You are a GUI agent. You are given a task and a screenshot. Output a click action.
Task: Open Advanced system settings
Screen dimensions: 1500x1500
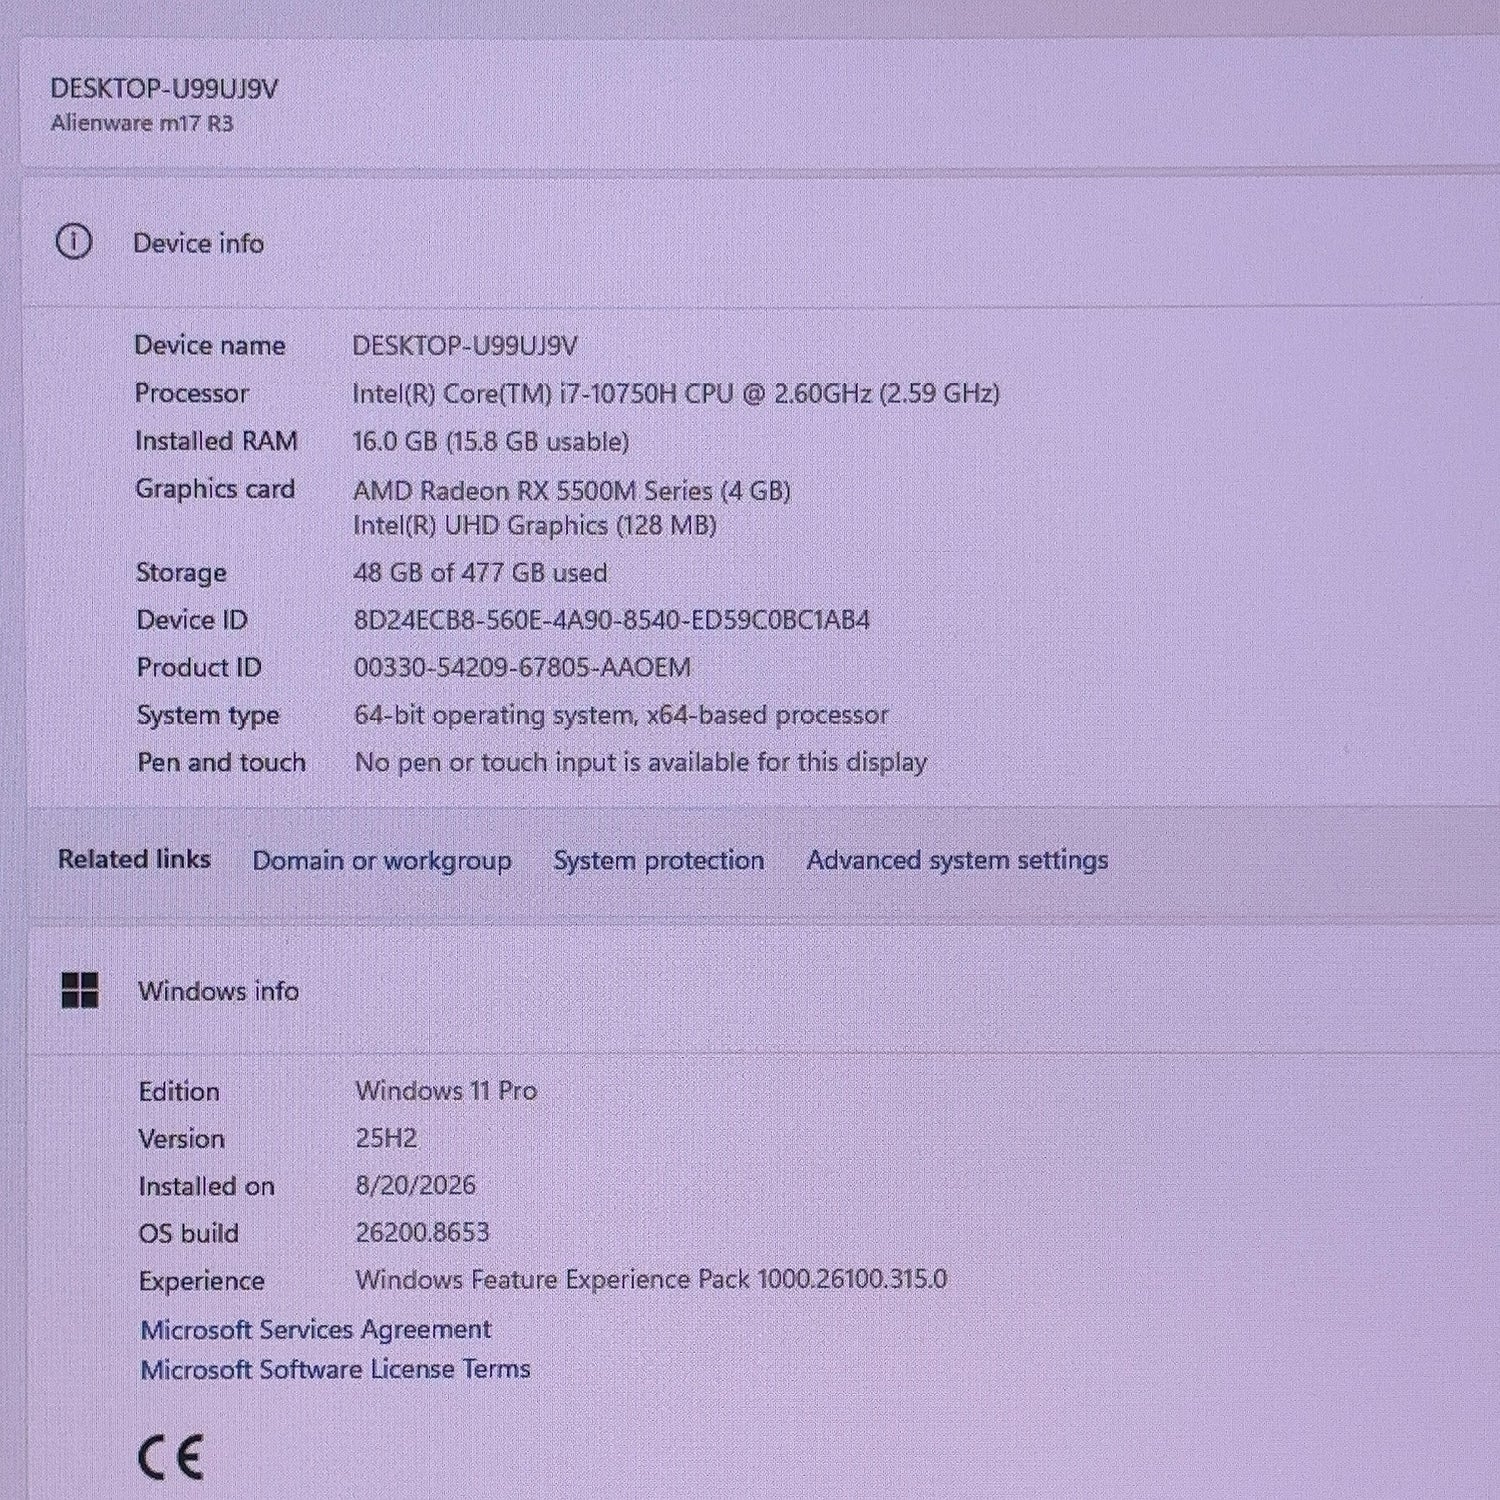point(957,861)
